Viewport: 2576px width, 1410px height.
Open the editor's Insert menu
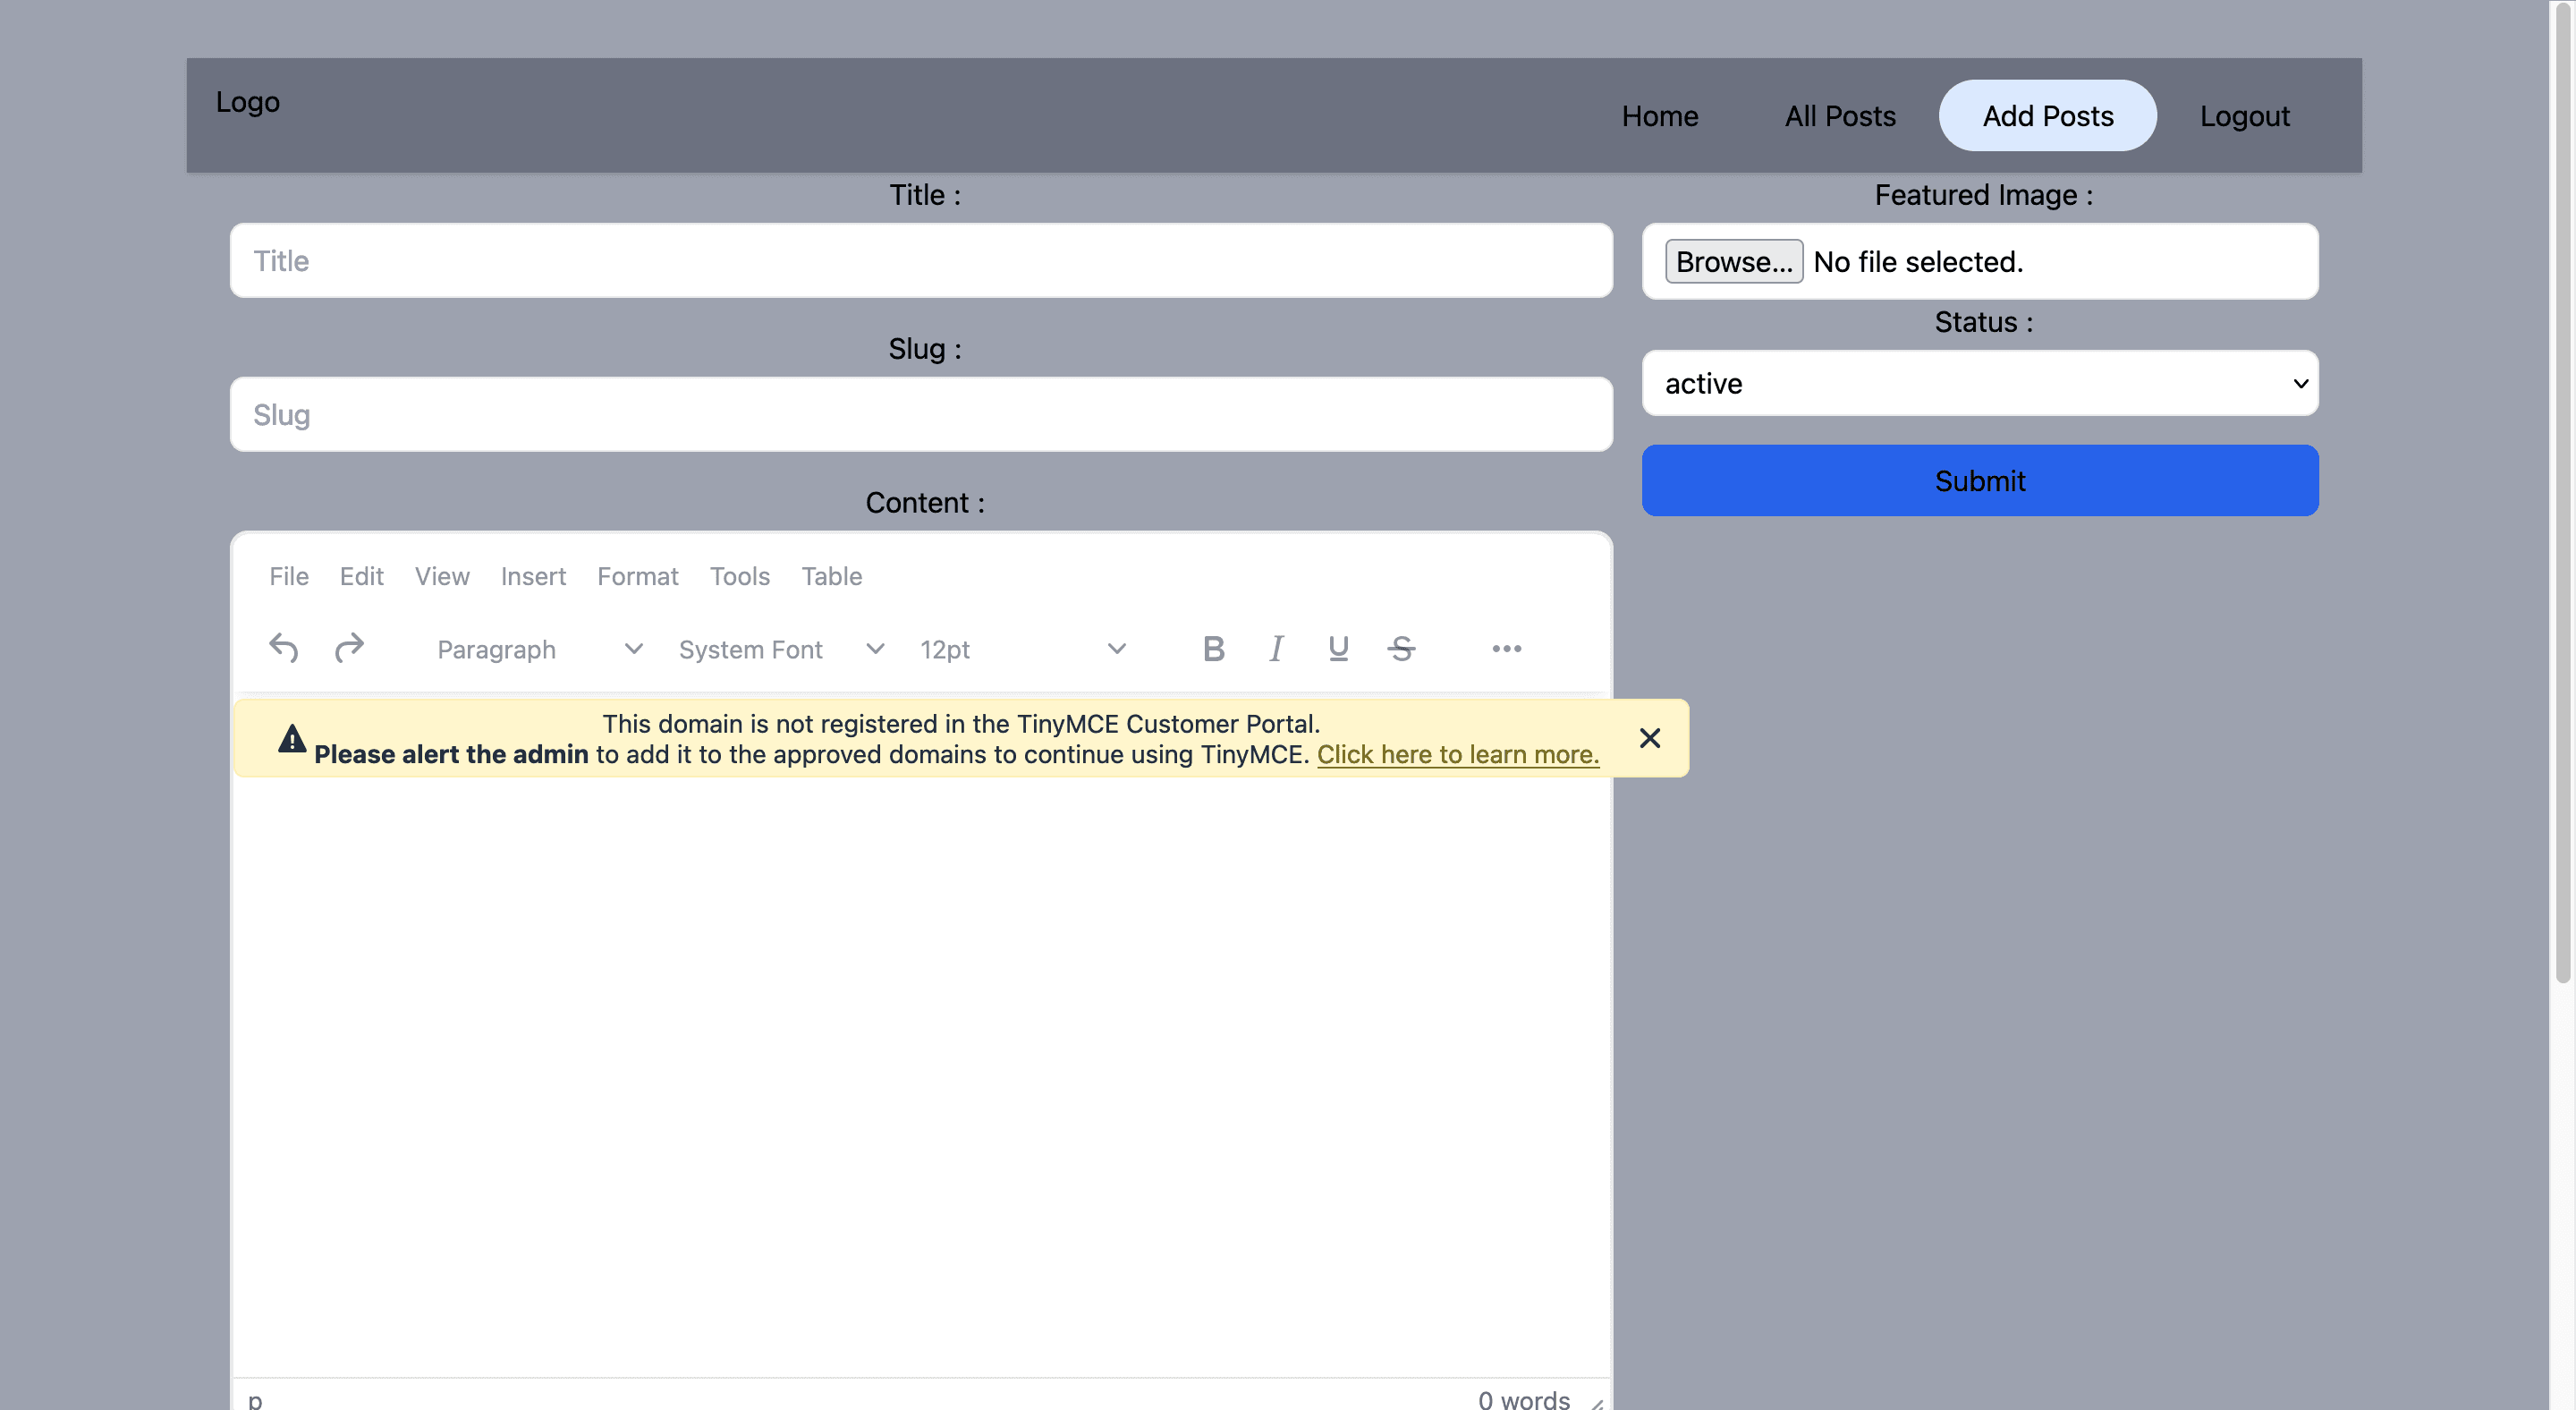533,576
